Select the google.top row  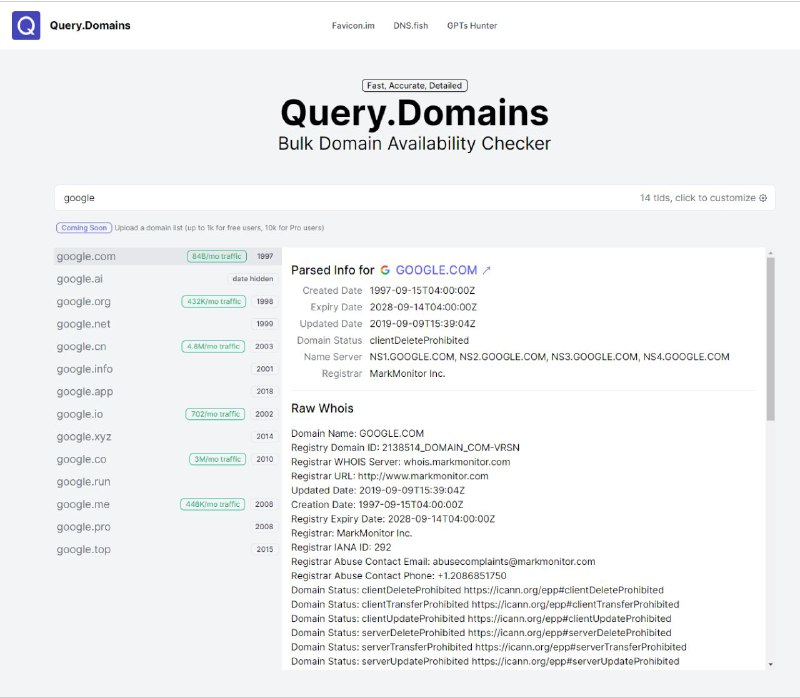[x=168, y=550]
